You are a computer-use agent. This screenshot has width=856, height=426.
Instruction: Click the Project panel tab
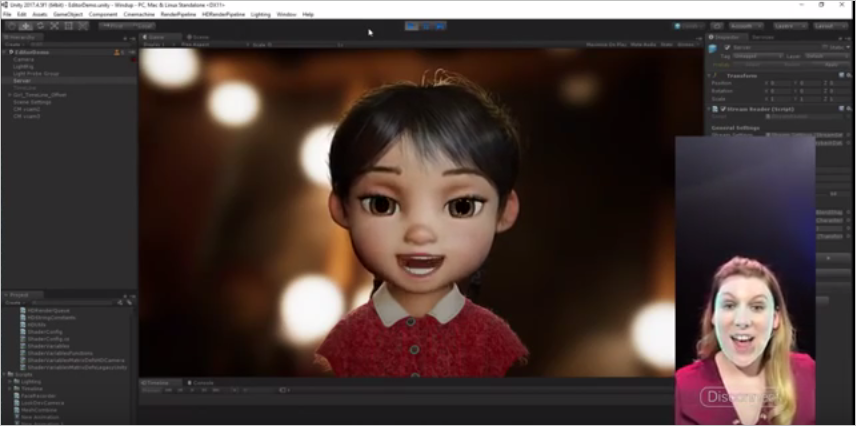click(x=23, y=295)
